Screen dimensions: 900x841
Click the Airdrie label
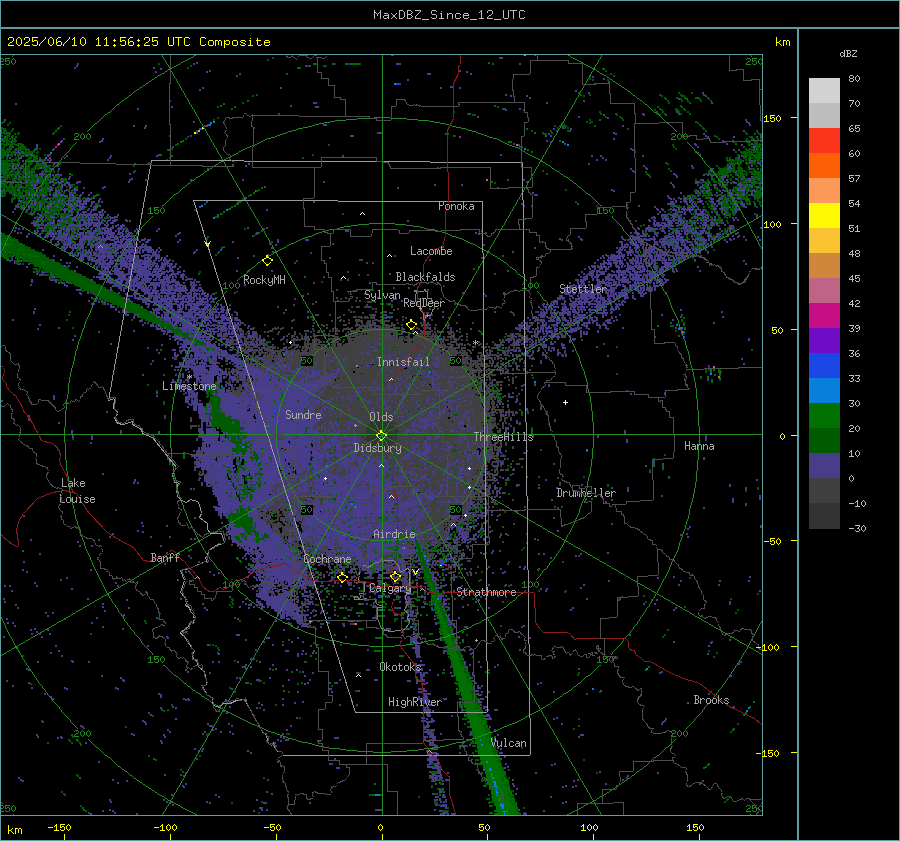pyautogui.click(x=394, y=534)
